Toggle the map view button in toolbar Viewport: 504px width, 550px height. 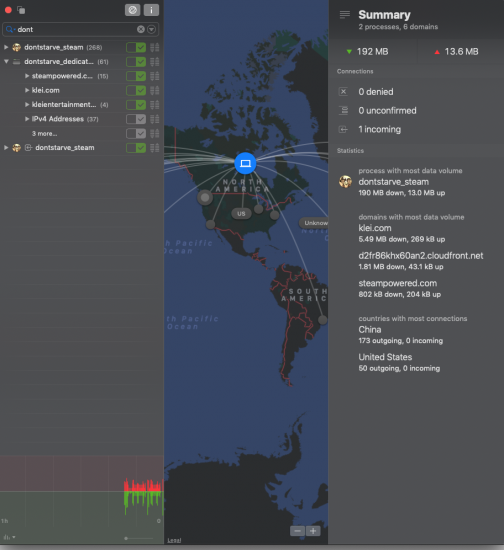point(133,10)
